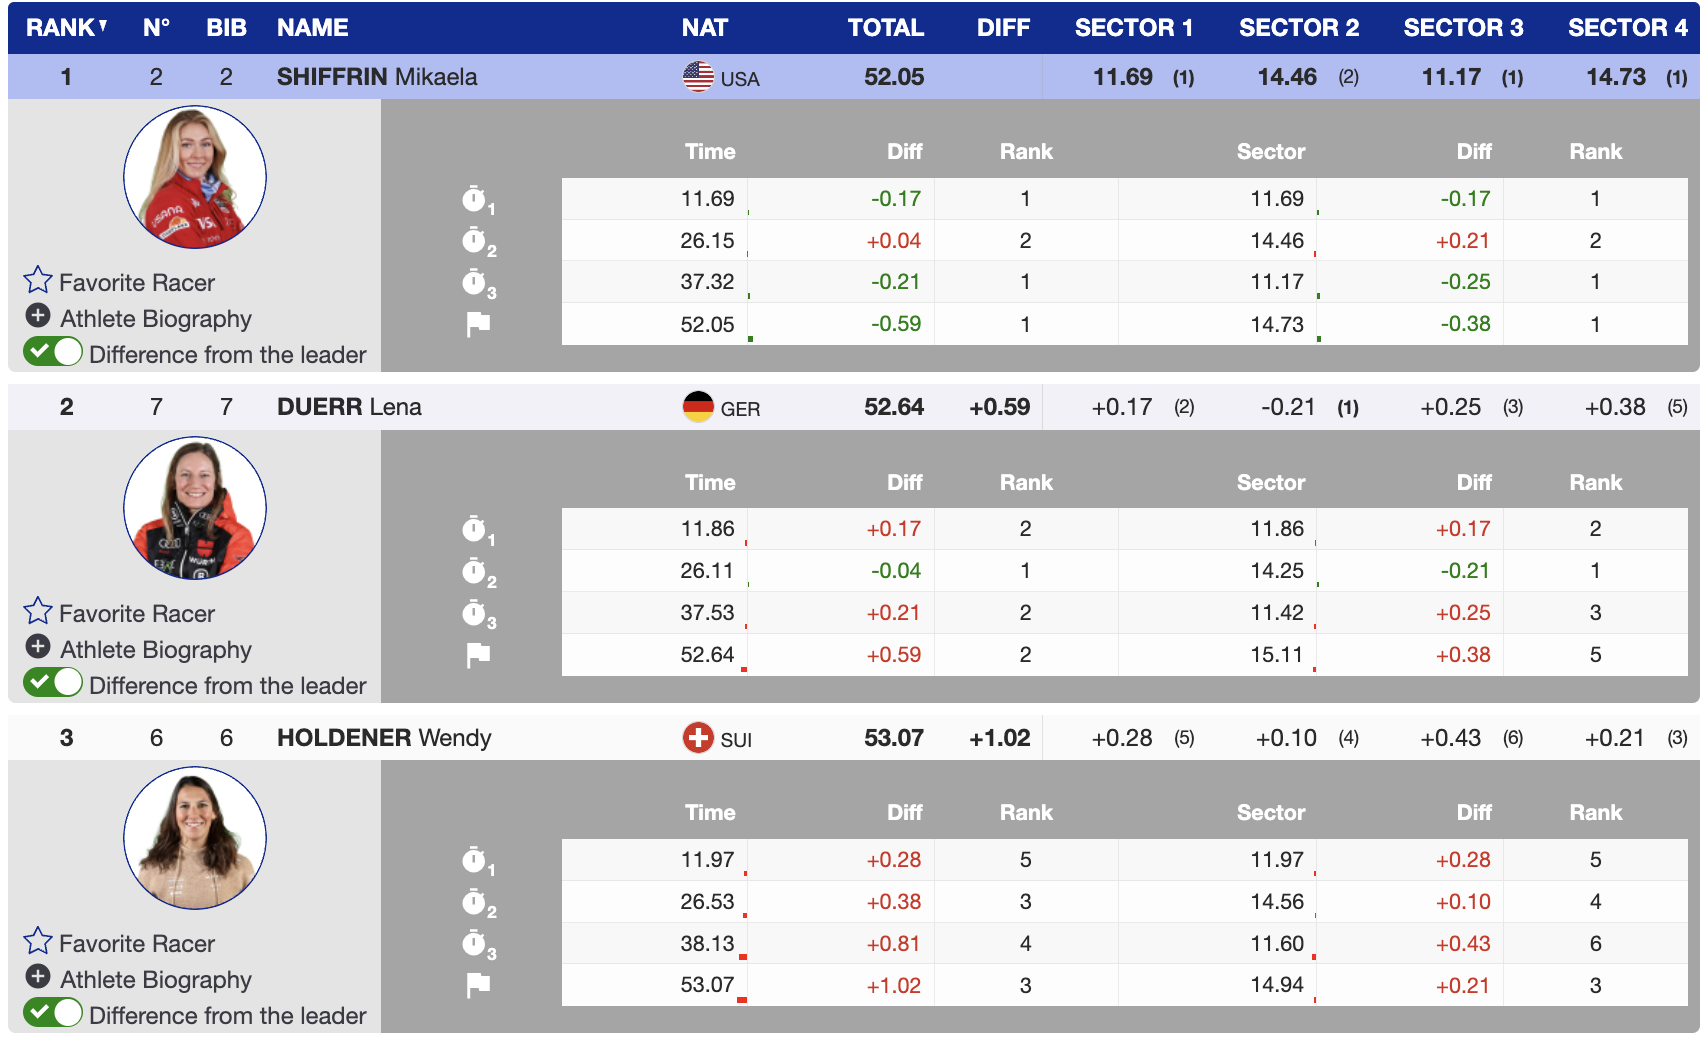Screen dimensions: 1704x1044
Task: Click Lena Duerr's profile photo
Action: pyautogui.click(x=195, y=508)
